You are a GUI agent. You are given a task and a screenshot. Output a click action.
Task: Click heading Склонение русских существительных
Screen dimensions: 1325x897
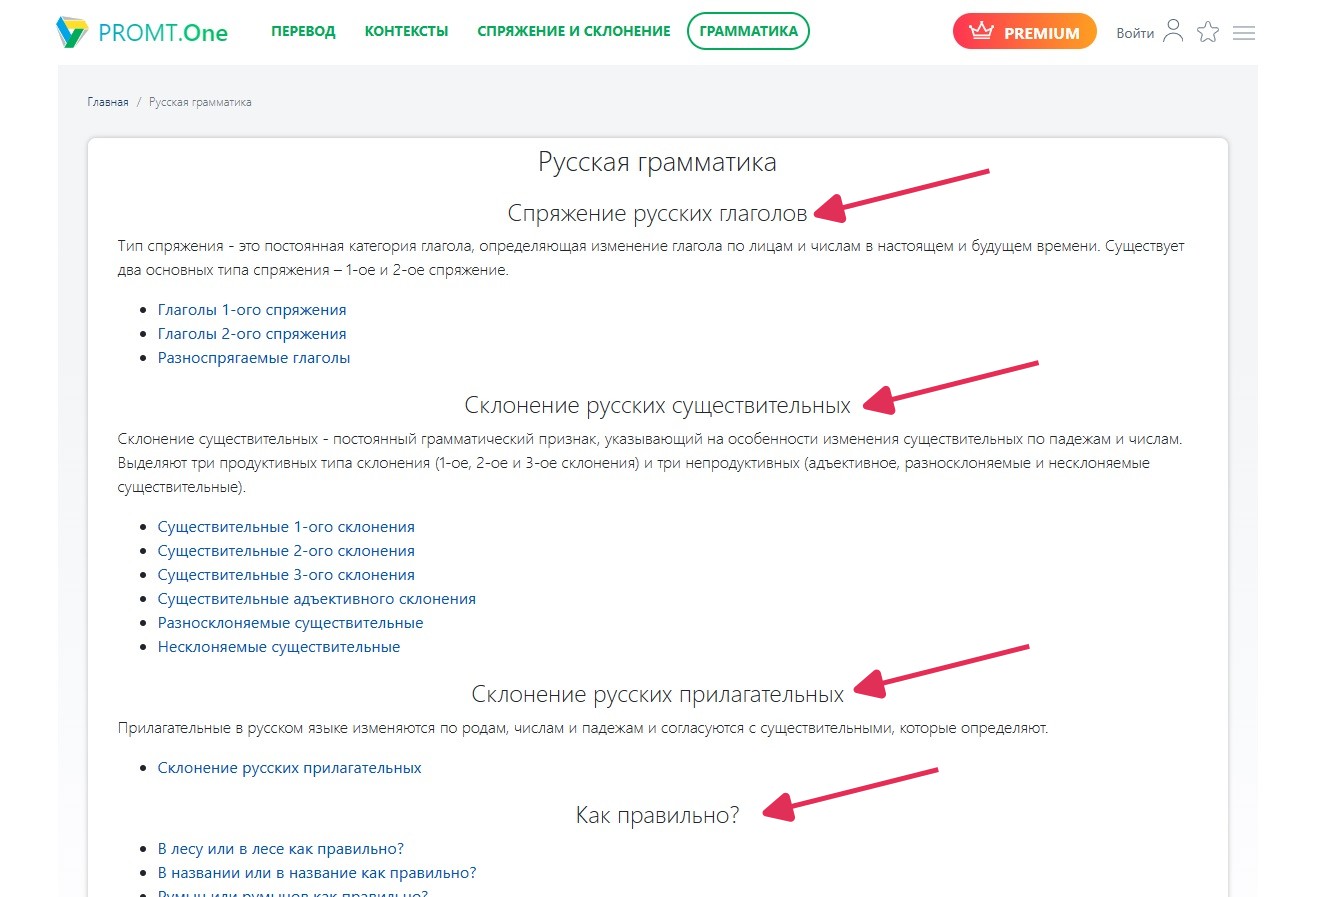[x=657, y=405]
